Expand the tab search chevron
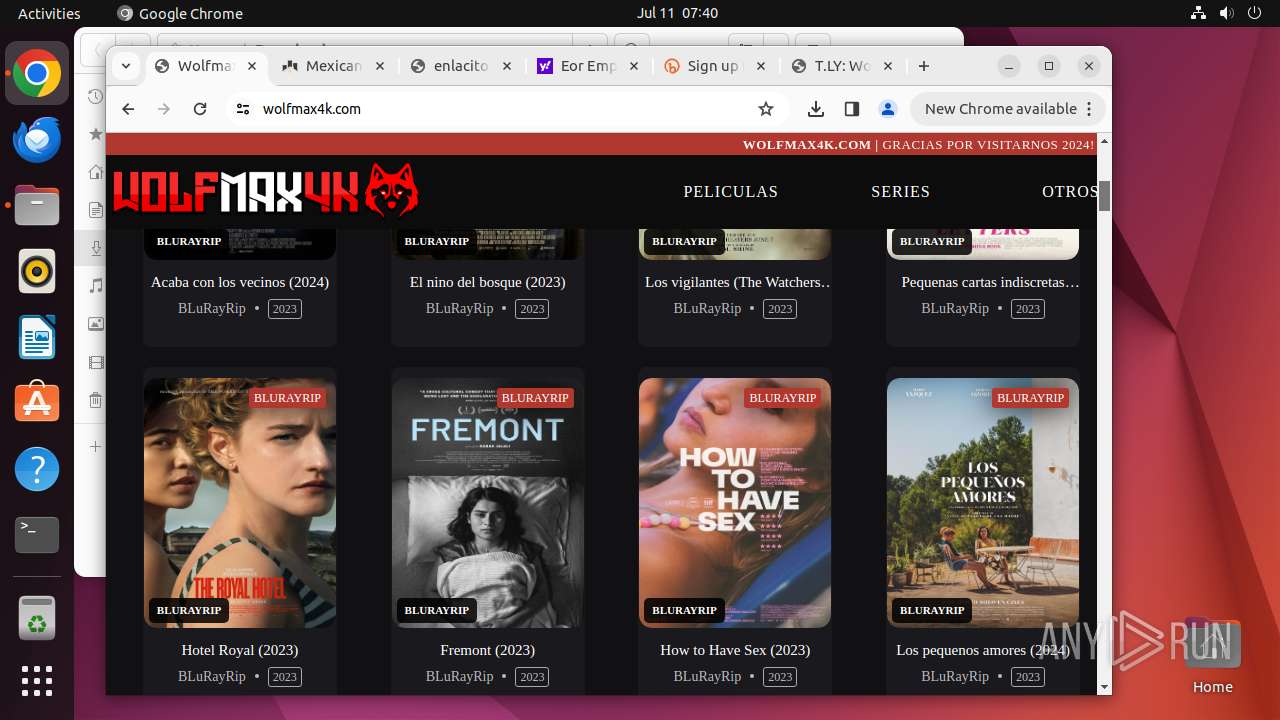This screenshot has width=1280, height=720. pos(126,66)
